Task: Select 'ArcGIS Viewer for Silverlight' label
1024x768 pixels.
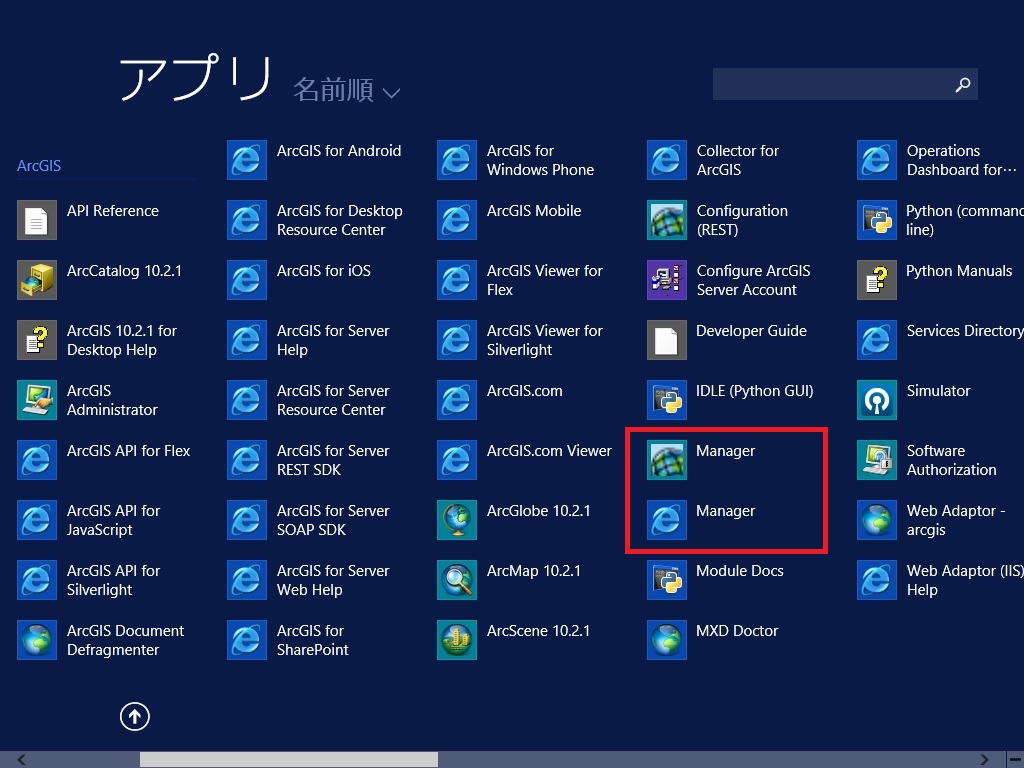Action: point(545,340)
